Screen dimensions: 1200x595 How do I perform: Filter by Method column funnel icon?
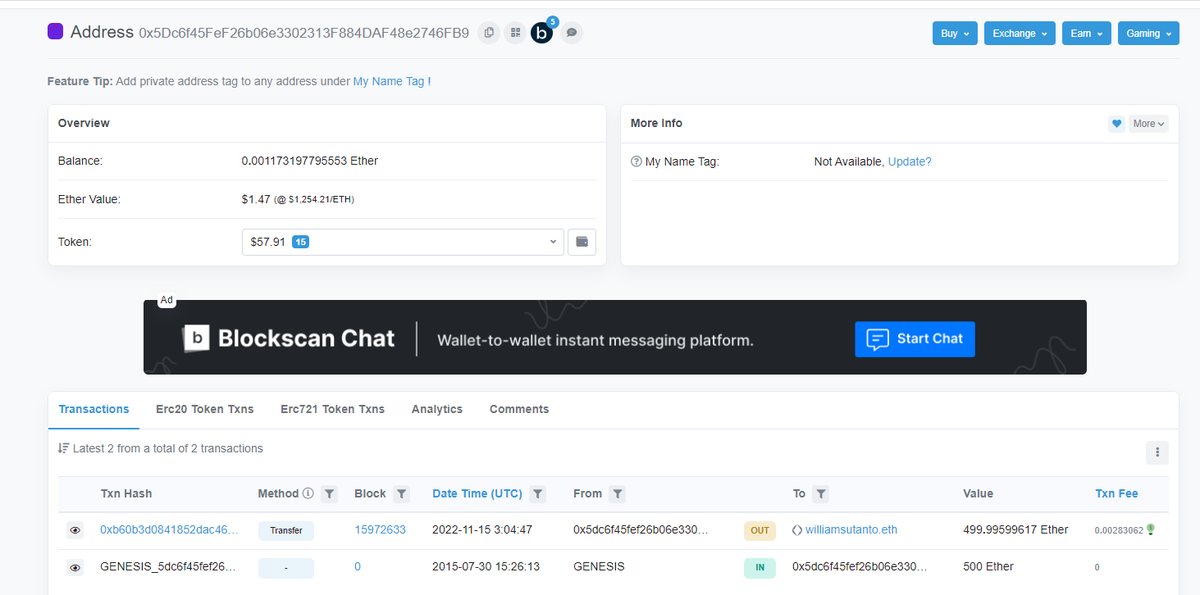click(330, 494)
